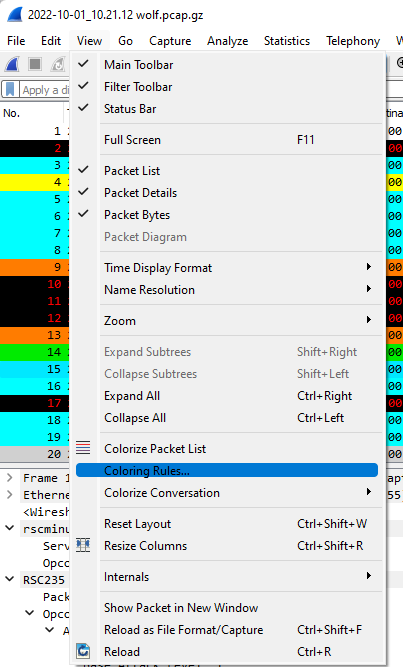The width and height of the screenshot is (403, 667).
Task: Click the display filter bookmark icon
Action: pyautogui.click(x=10, y=90)
